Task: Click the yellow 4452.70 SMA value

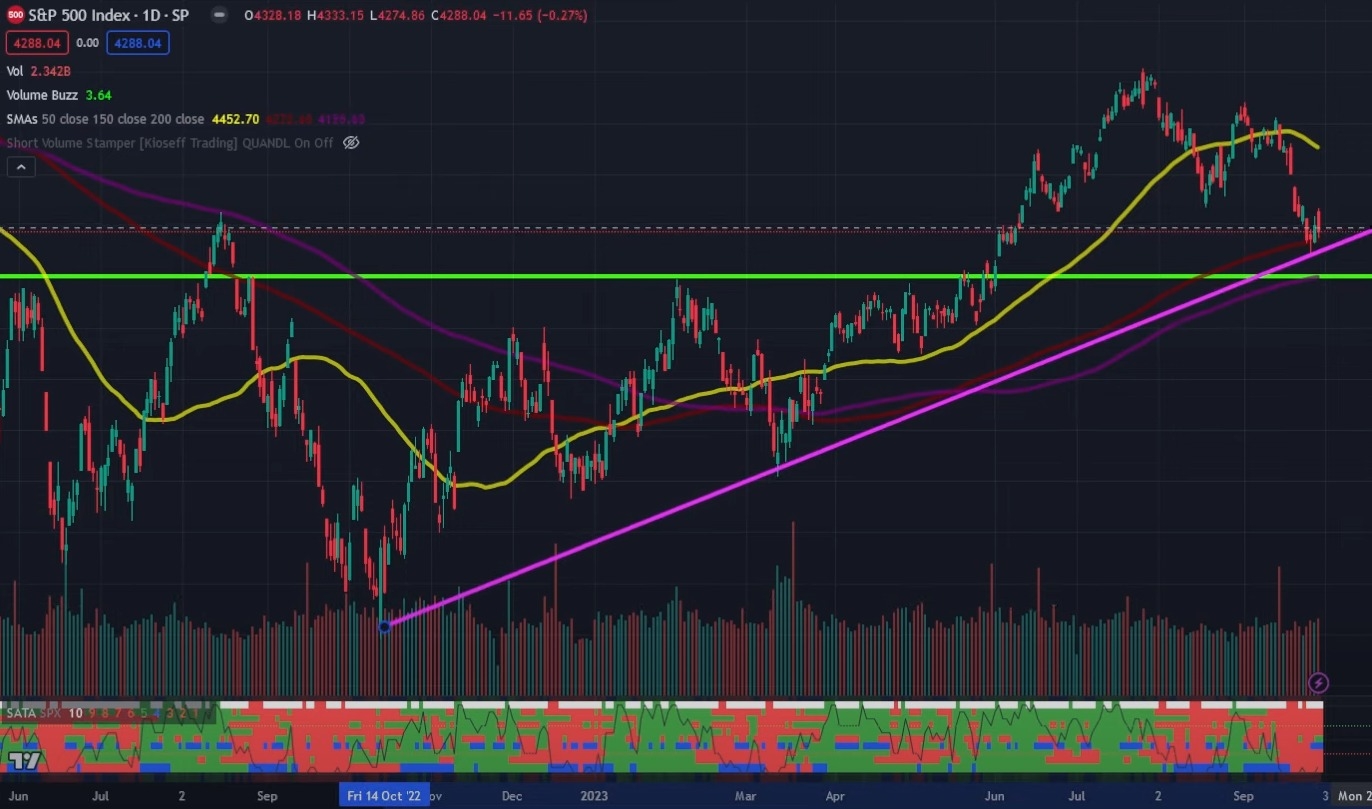Action: point(236,119)
